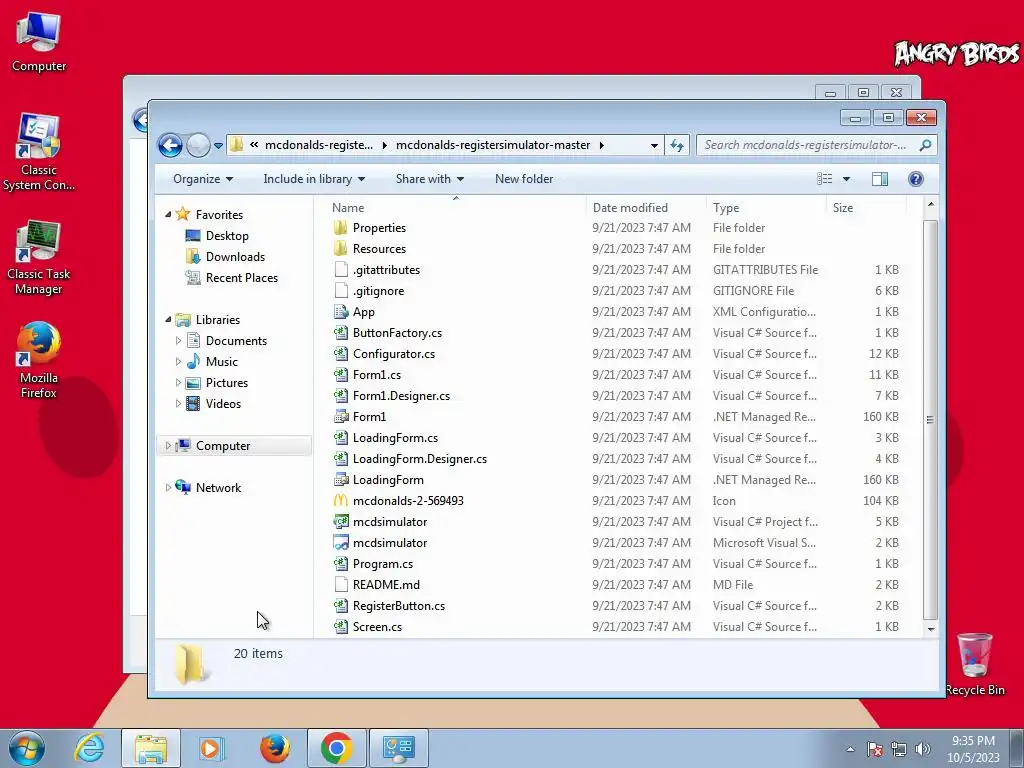Image resolution: width=1024 pixels, height=768 pixels.
Task: Click the Forward navigation arrow in Explorer
Action: (198, 145)
